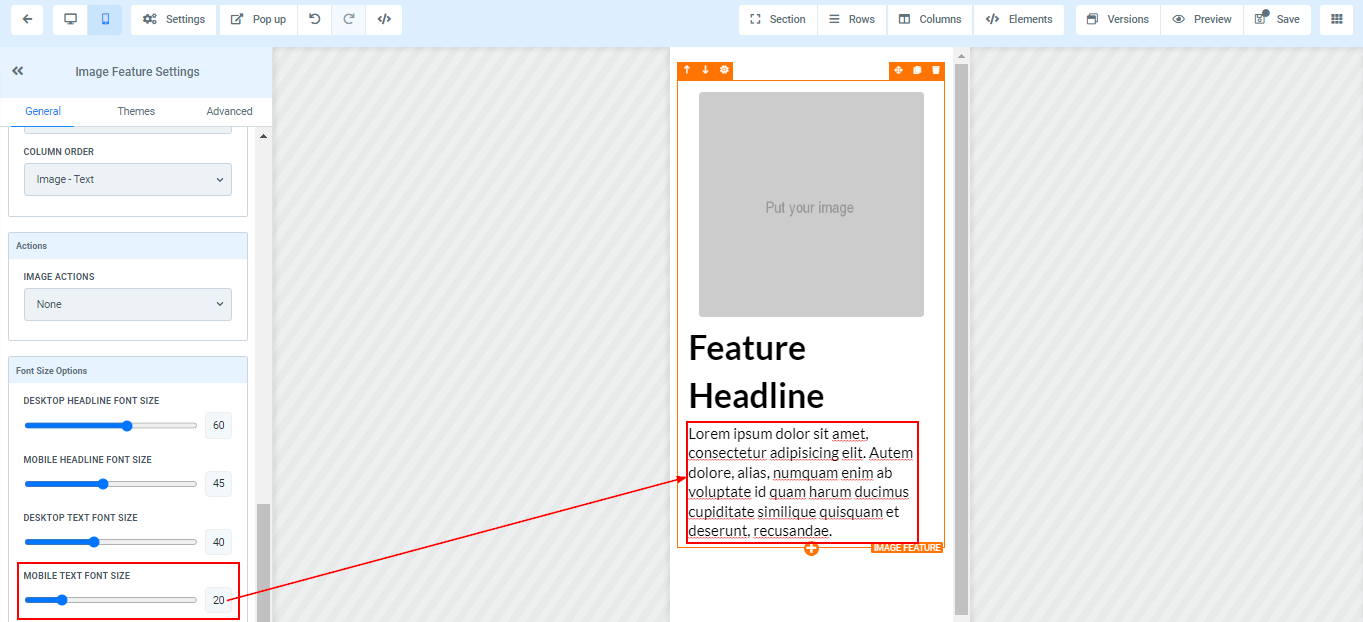This screenshot has width=1363, height=622.
Task: Click the back arrow button
Action: pyautogui.click(x=27, y=19)
